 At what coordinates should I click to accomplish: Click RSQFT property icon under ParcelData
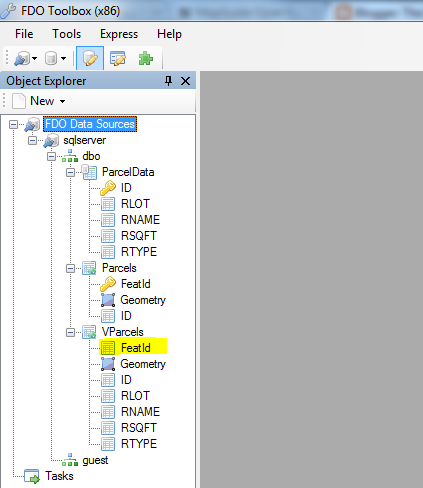click(x=108, y=236)
